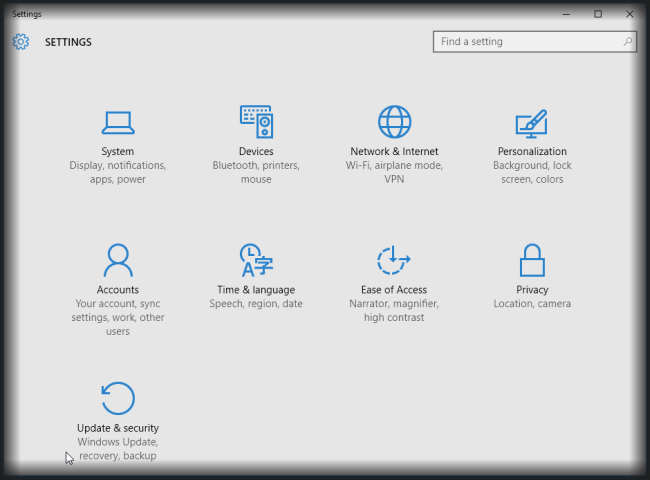Click 'Display, notifications, apps, power' description

[118, 172]
